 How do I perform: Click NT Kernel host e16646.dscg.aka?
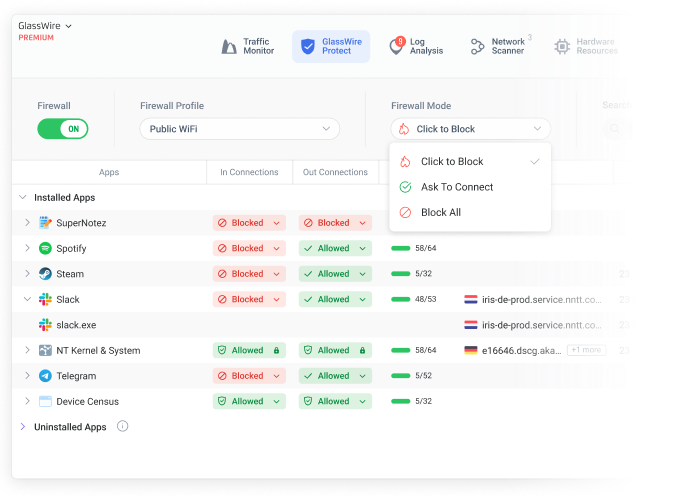[522, 351]
